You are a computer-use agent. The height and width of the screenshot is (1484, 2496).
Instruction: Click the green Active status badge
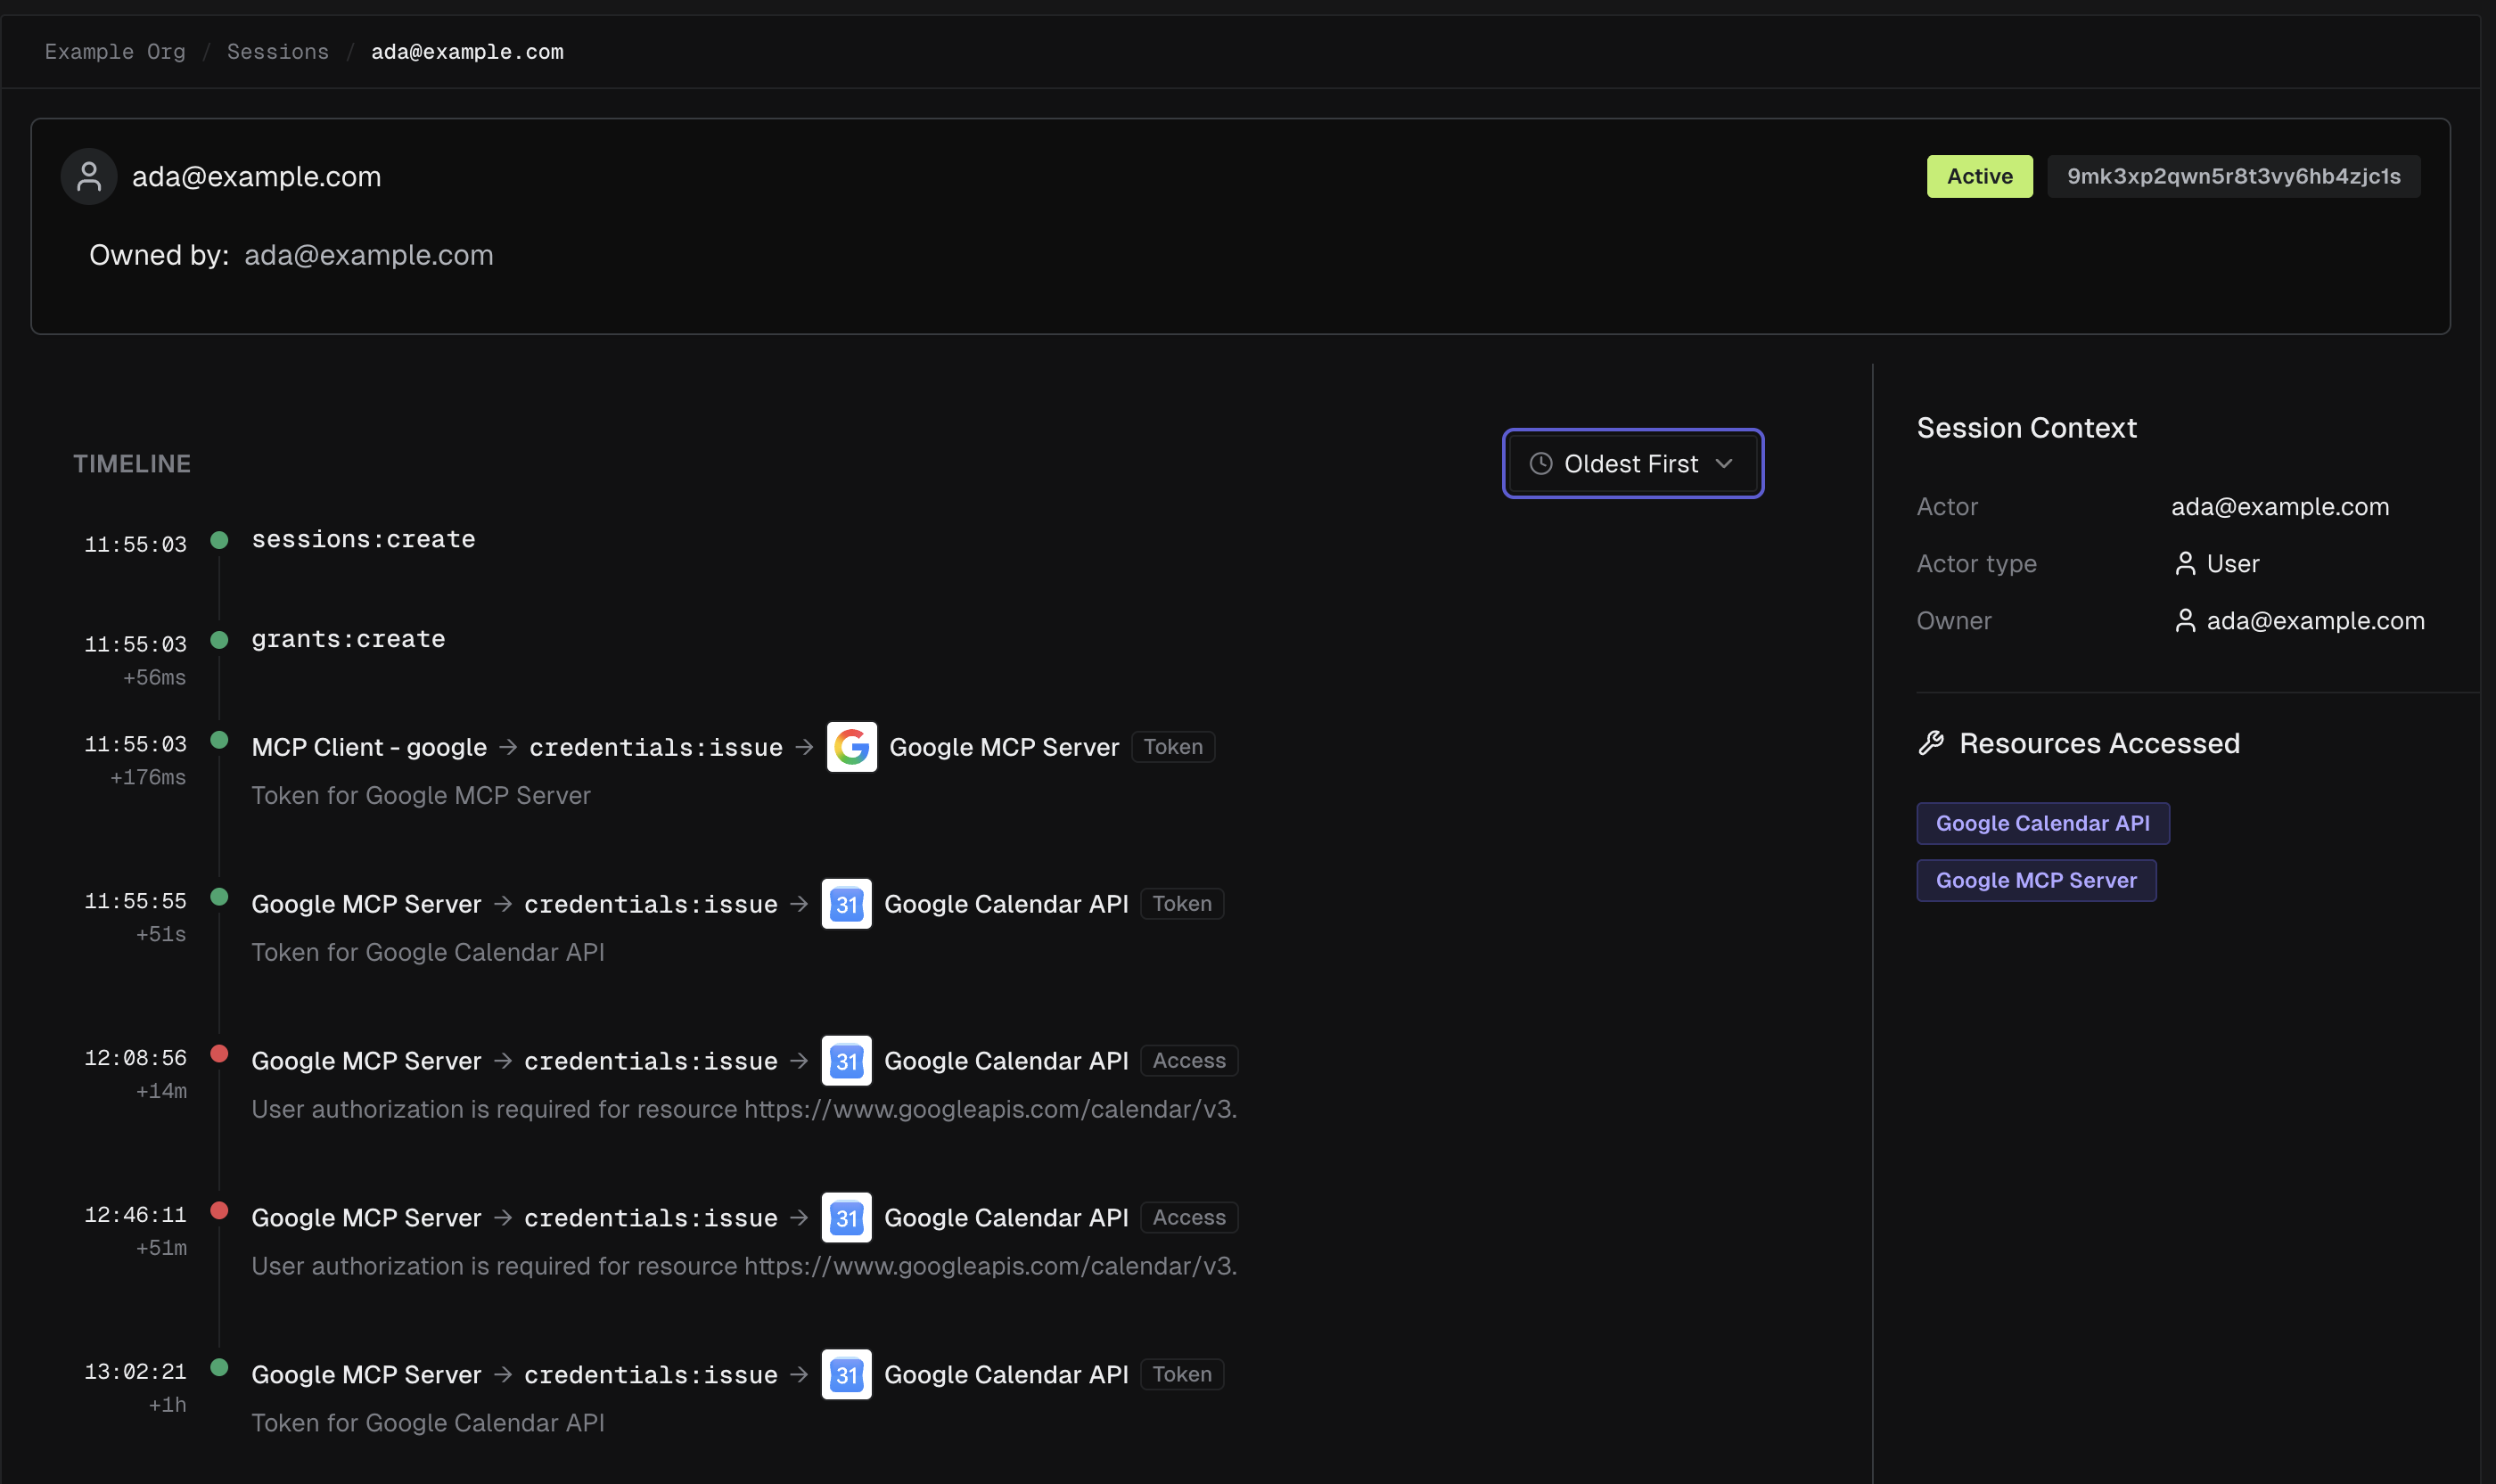(1980, 177)
